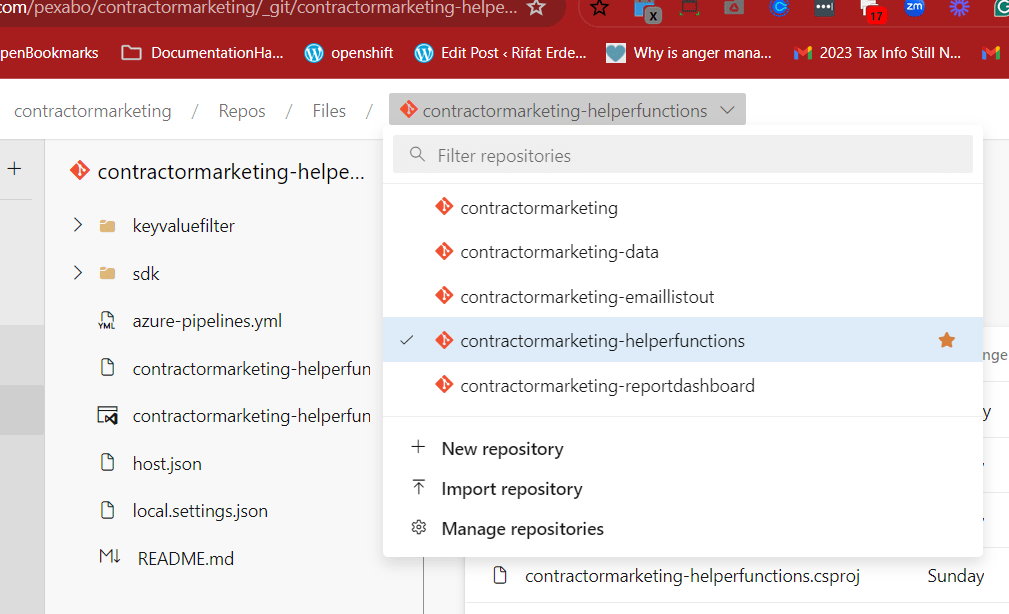The width and height of the screenshot is (1009, 614).
Task: Open local.settings.json in the file tree
Action: pos(199,510)
